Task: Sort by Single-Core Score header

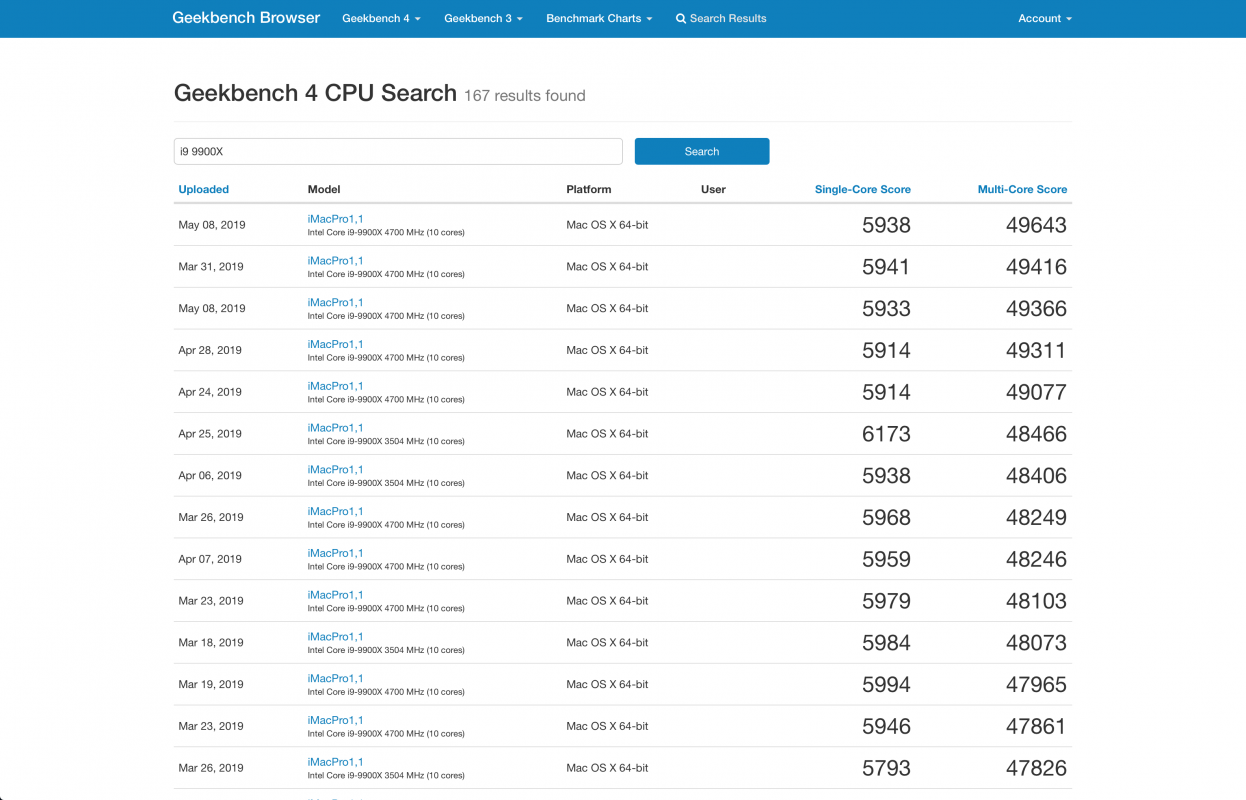Action: click(x=862, y=189)
